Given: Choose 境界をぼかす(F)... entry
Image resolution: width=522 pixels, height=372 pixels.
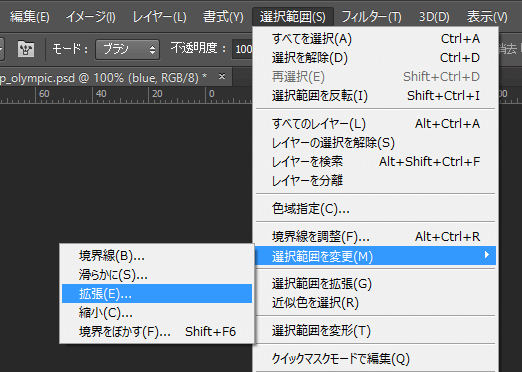Looking at the screenshot, I should 157,332.
